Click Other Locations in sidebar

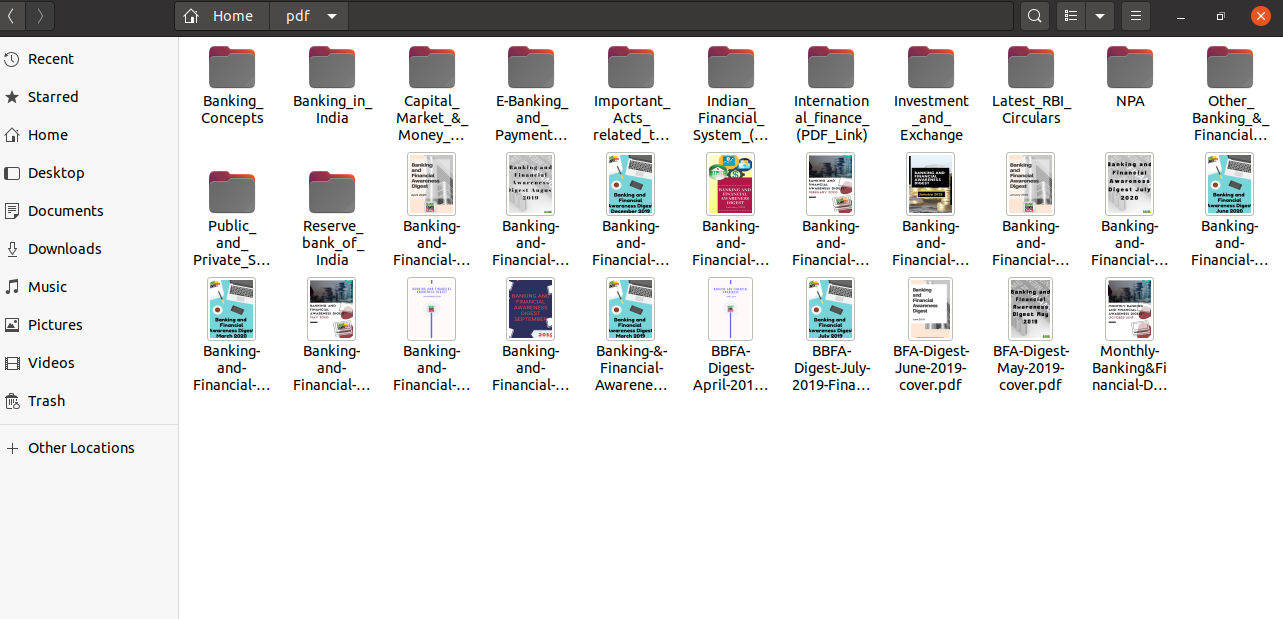82,447
